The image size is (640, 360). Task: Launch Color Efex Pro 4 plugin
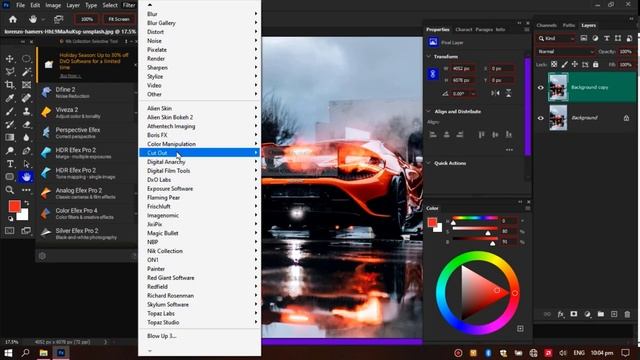pos(87,213)
